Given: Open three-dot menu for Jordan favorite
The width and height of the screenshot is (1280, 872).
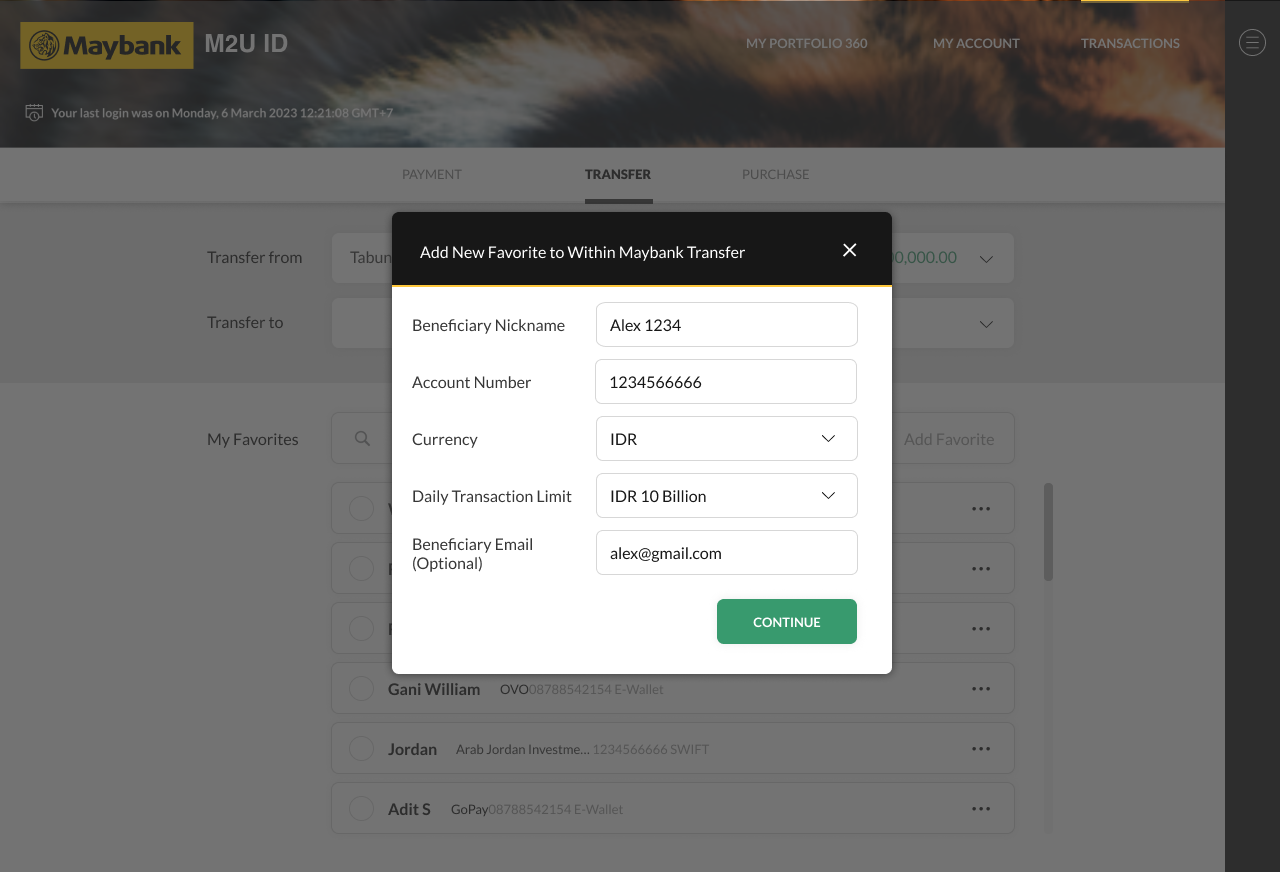Looking at the screenshot, I should pos(980,749).
